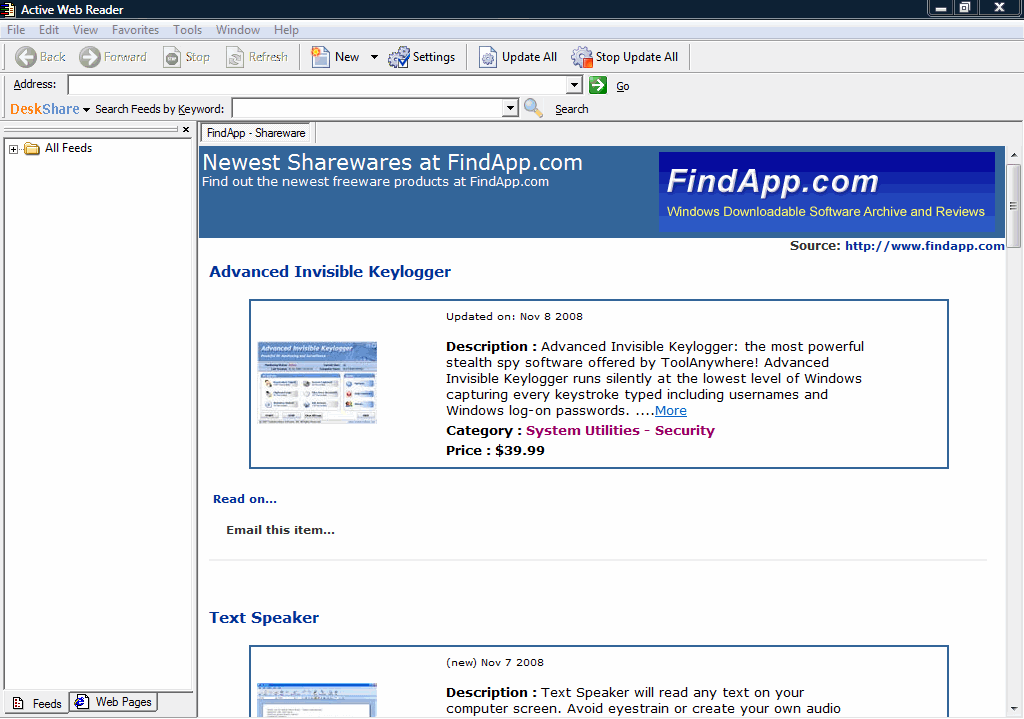Click the Advanced Invisible Keylogger screenshot thumbnail
The image size is (1024, 719).
tap(317, 383)
